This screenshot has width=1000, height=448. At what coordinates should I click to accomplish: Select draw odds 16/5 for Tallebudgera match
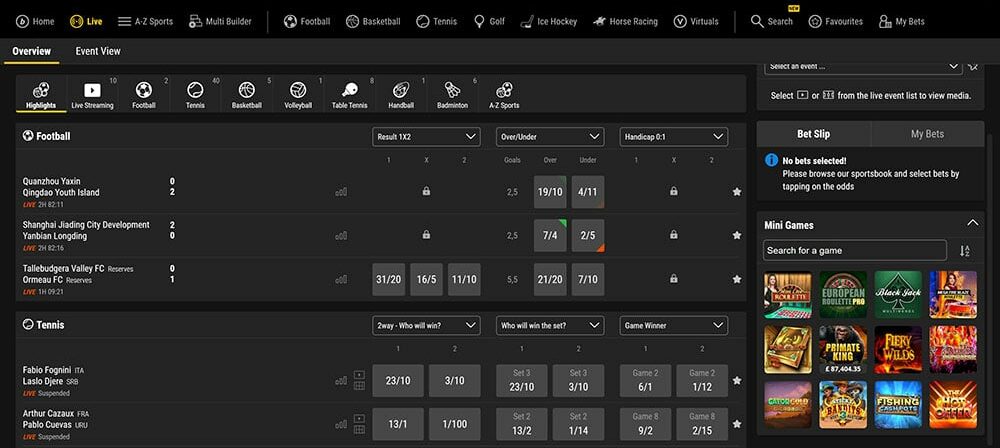point(426,280)
